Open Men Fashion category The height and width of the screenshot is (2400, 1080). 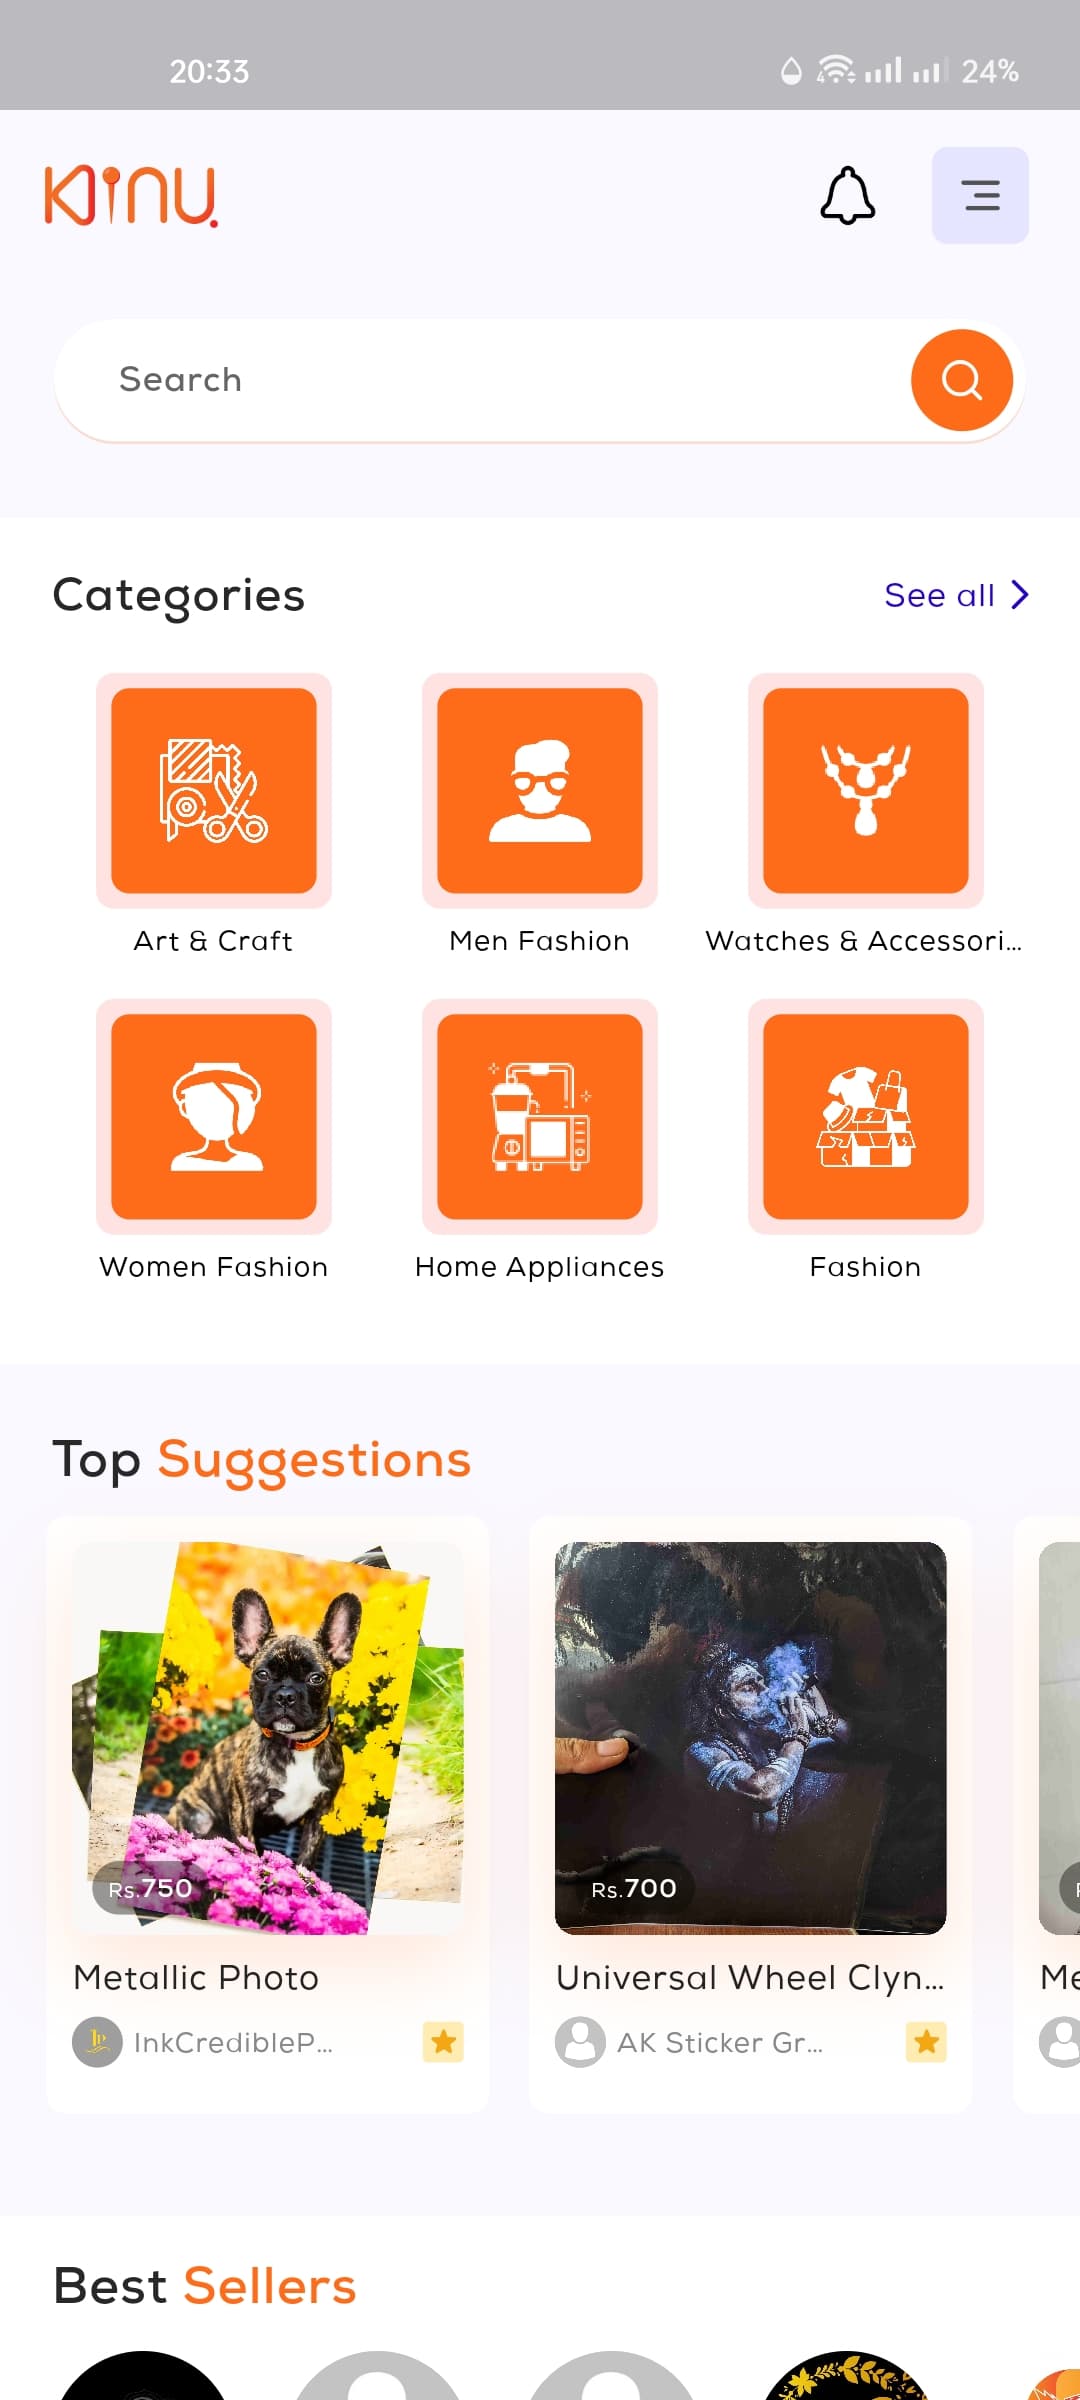coord(540,791)
